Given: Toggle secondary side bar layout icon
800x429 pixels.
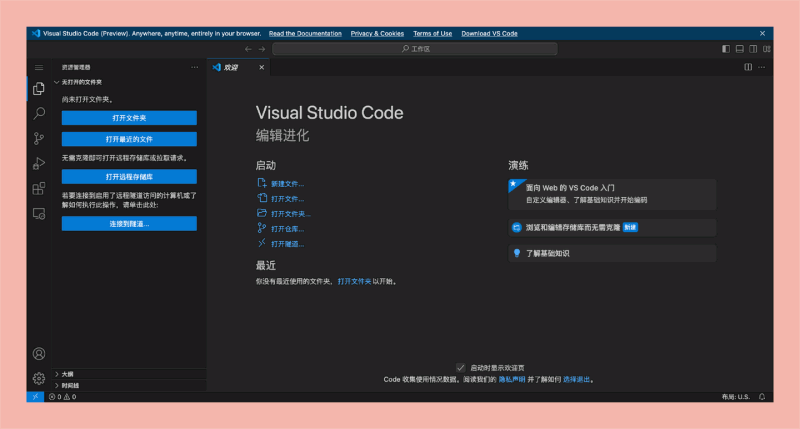Looking at the screenshot, I should coord(753,49).
